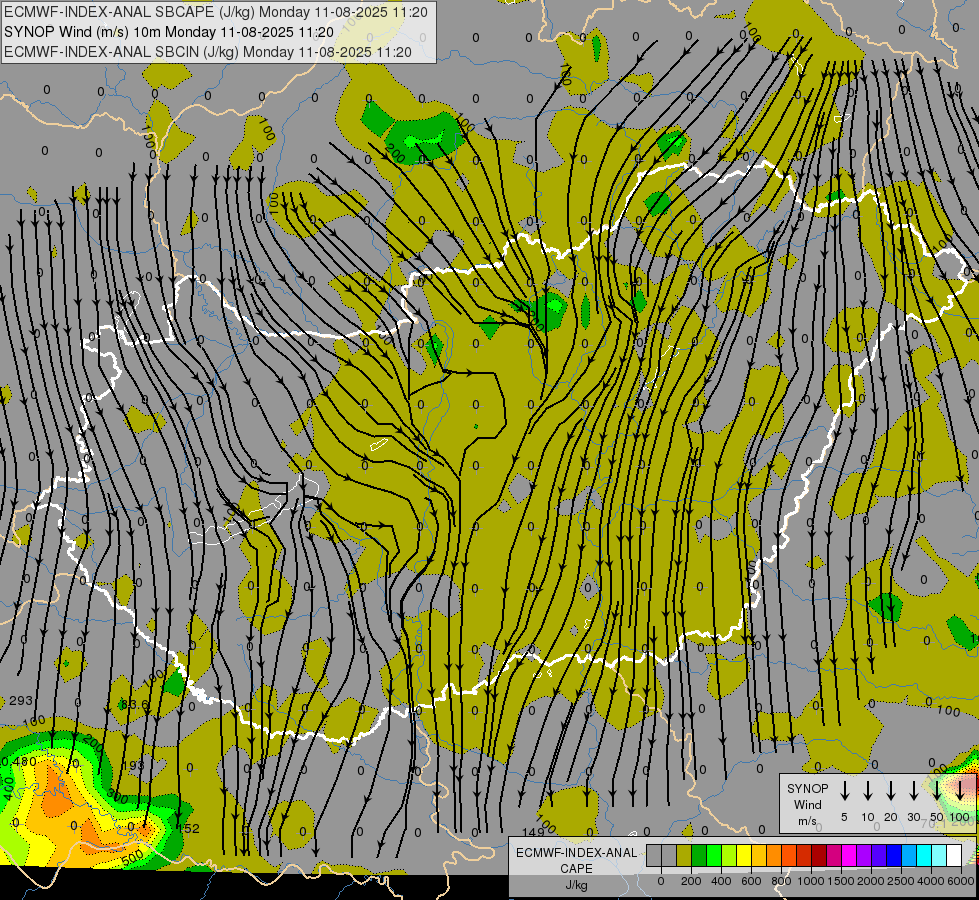
Task: Click the wind arrow above the 20 label
Action: (x=891, y=791)
